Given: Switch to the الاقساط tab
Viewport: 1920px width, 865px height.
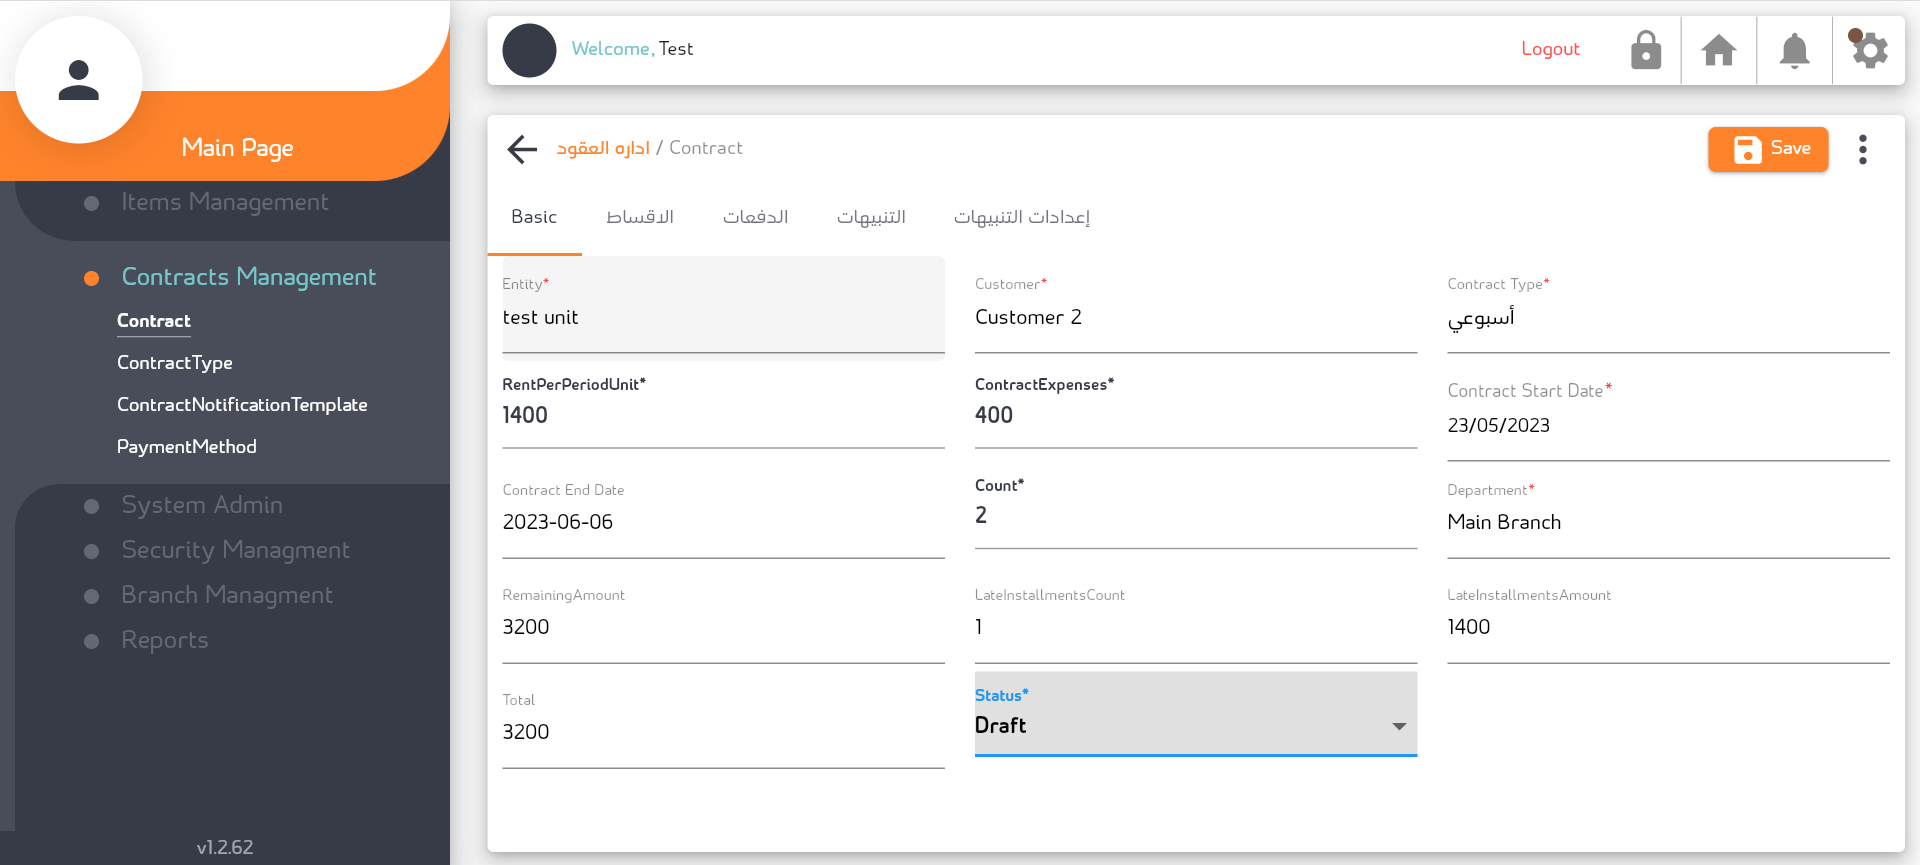Looking at the screenshot, I should (640, 217).
